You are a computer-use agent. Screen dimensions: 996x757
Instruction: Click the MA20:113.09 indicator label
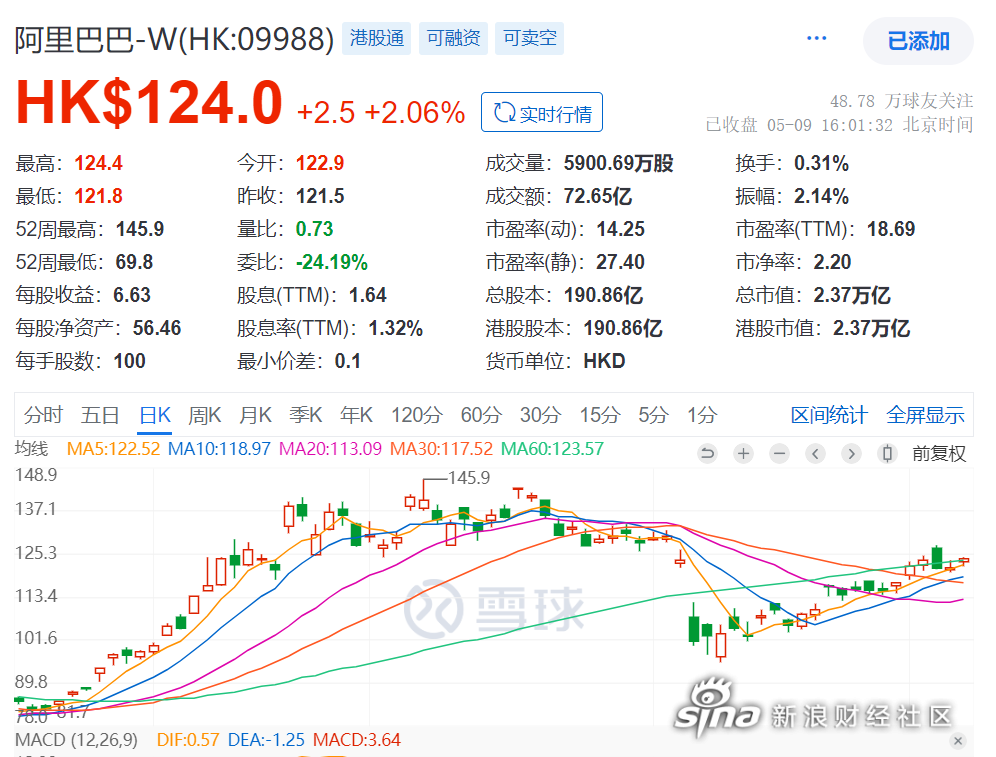pos(330,450)
